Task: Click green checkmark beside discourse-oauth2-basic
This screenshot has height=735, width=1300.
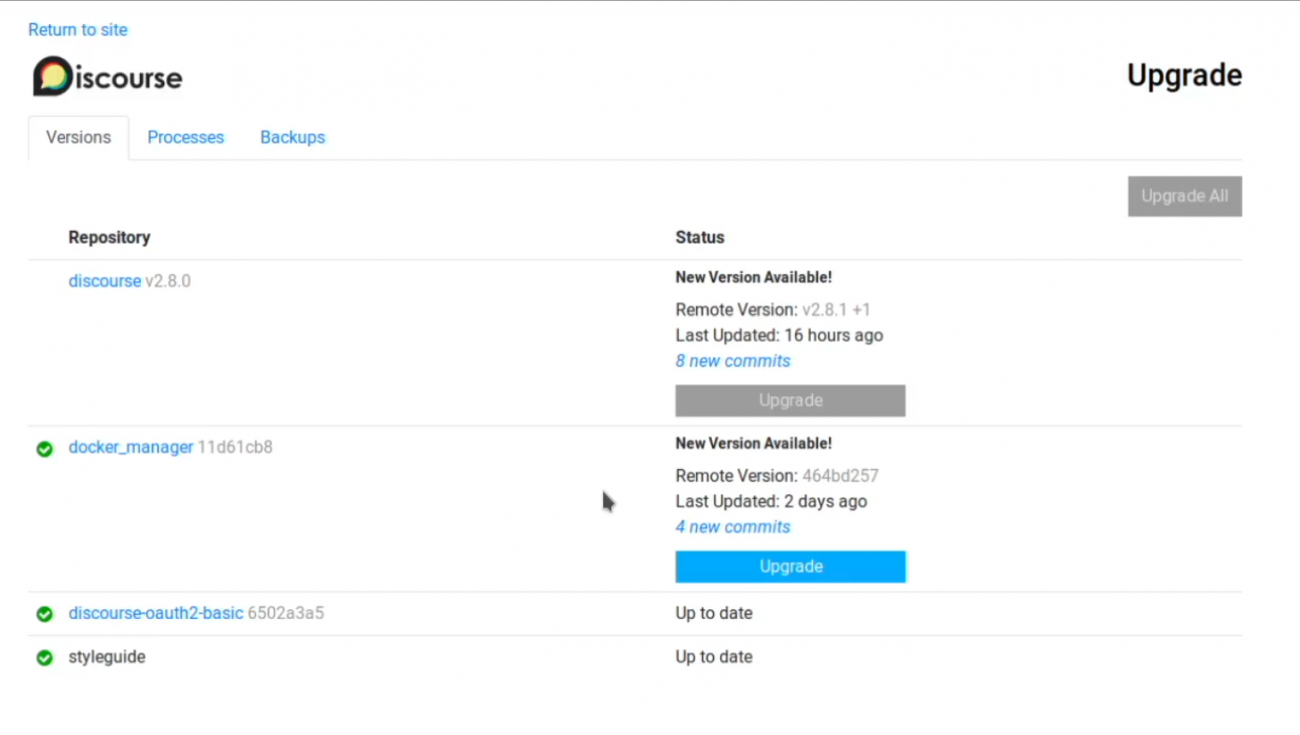Action: [x=44, y=614]
